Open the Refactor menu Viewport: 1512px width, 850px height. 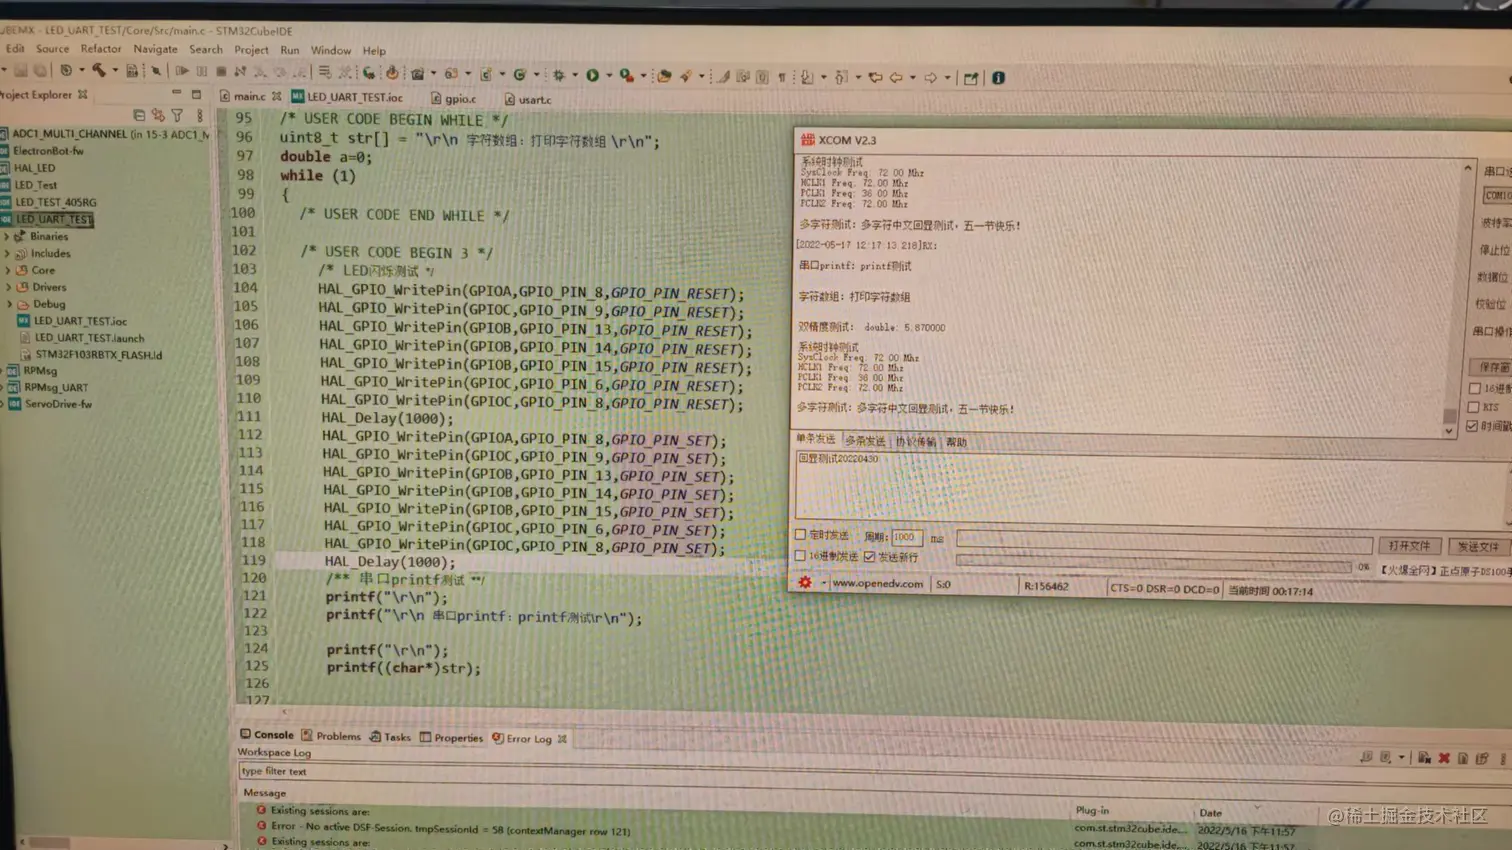click(x=101, y=48)
